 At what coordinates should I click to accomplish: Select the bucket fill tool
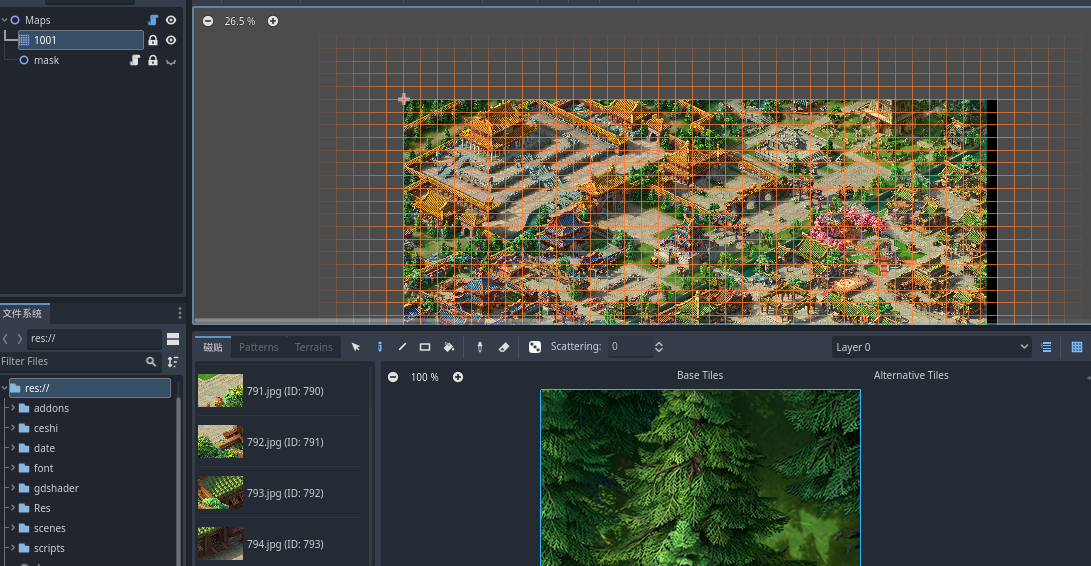(x=449, y=347)
